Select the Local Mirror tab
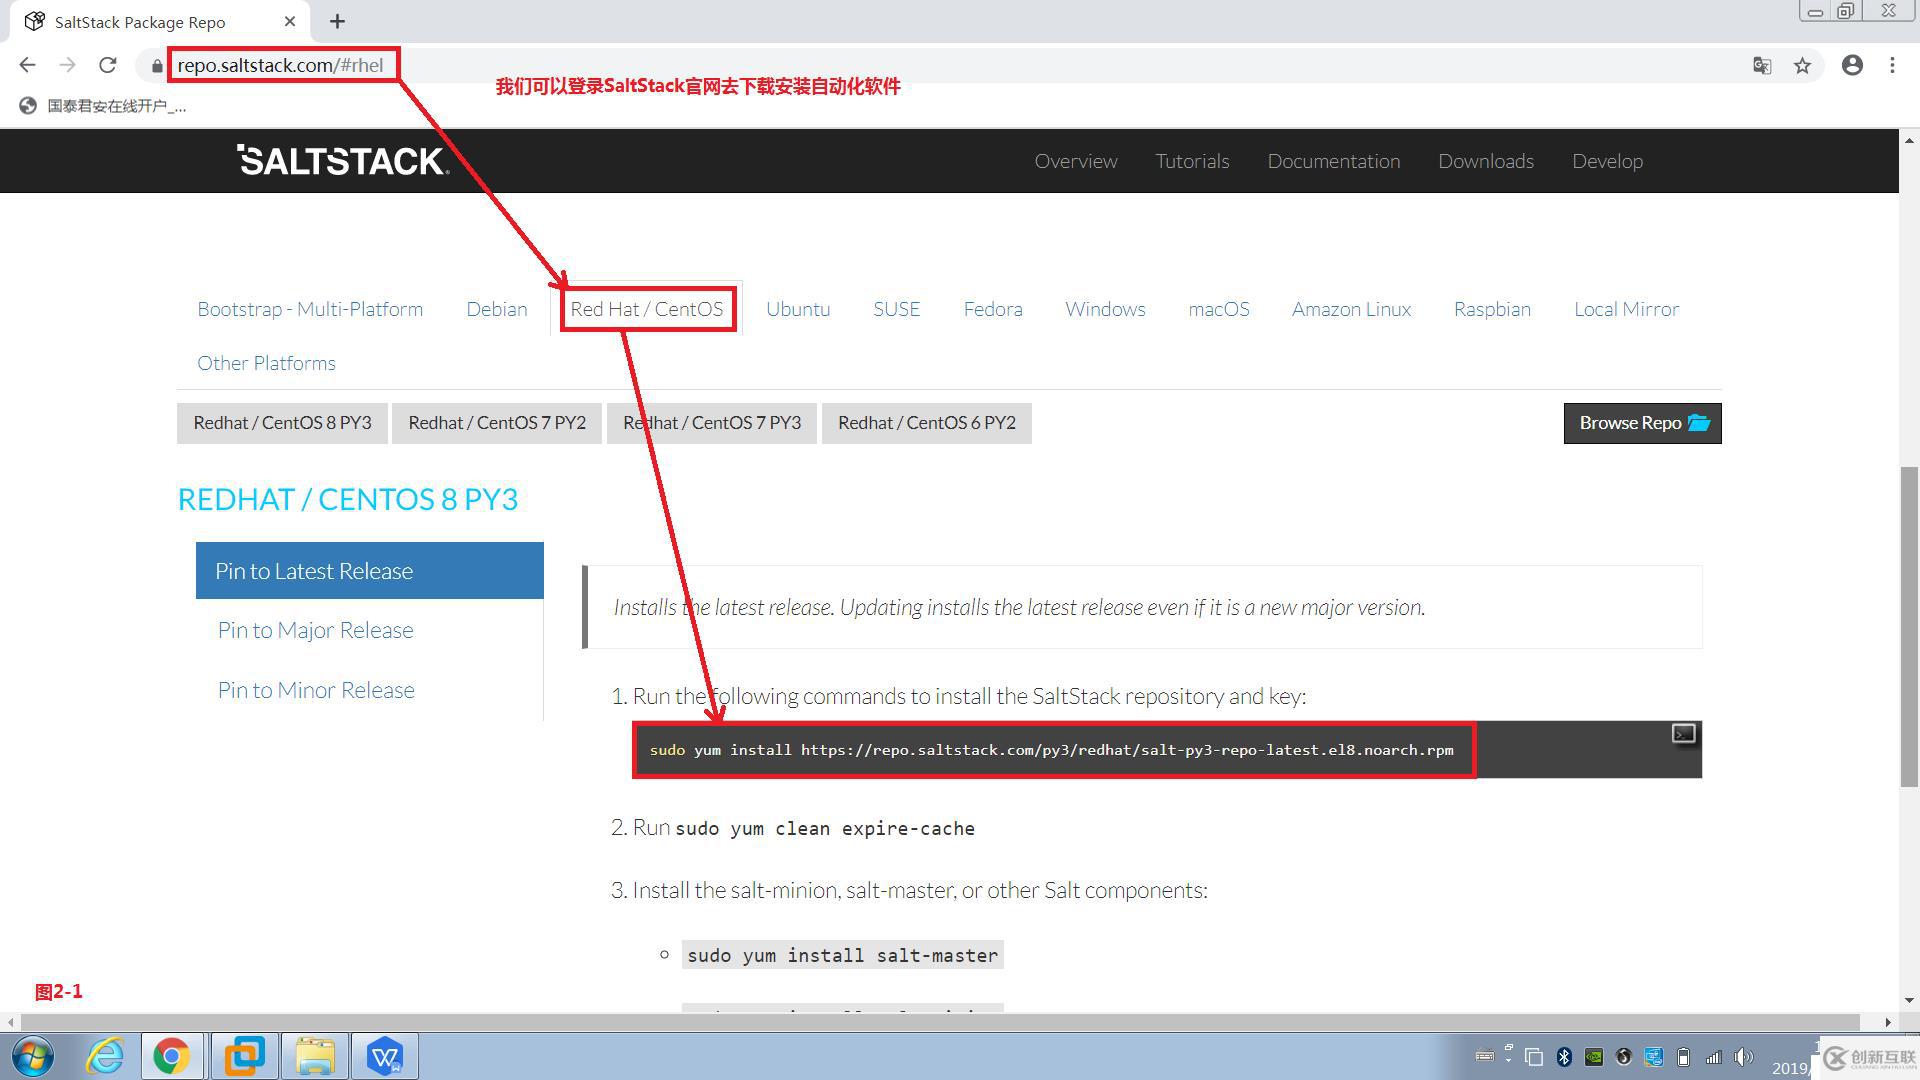1920x1080 pixels. pos(1626,309)
